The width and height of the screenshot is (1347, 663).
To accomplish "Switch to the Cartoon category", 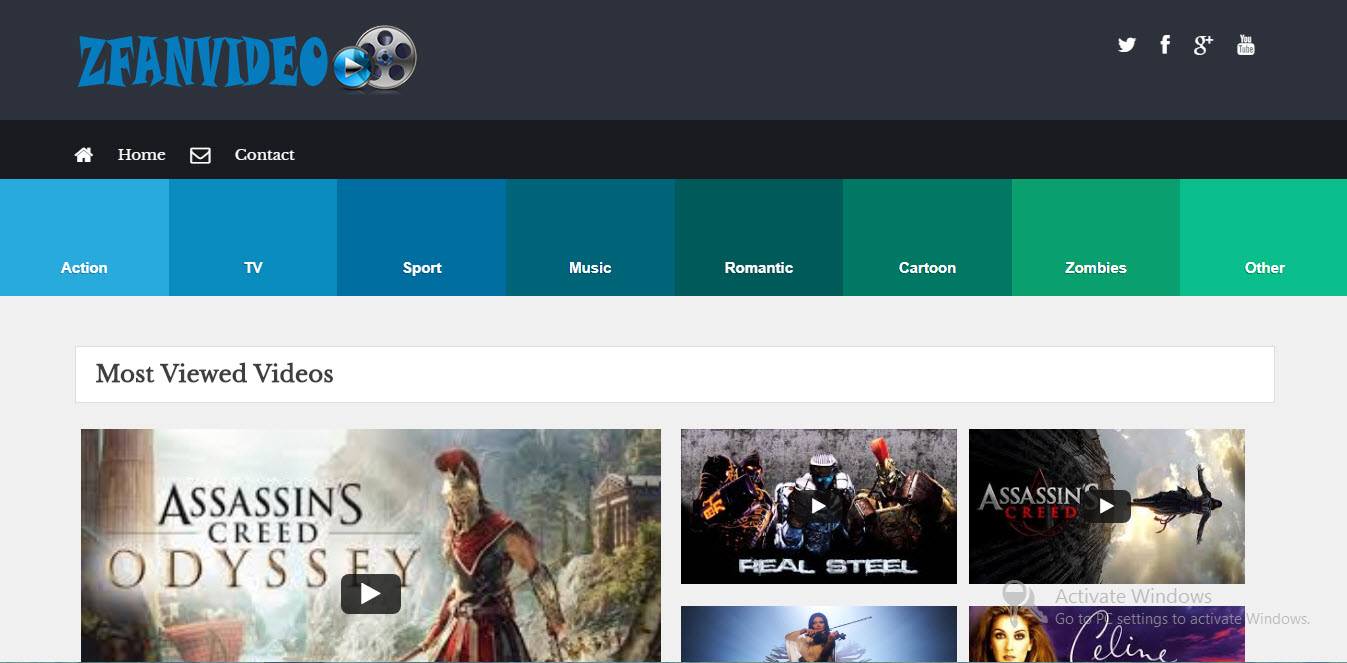I will click(x=927, y=238).
